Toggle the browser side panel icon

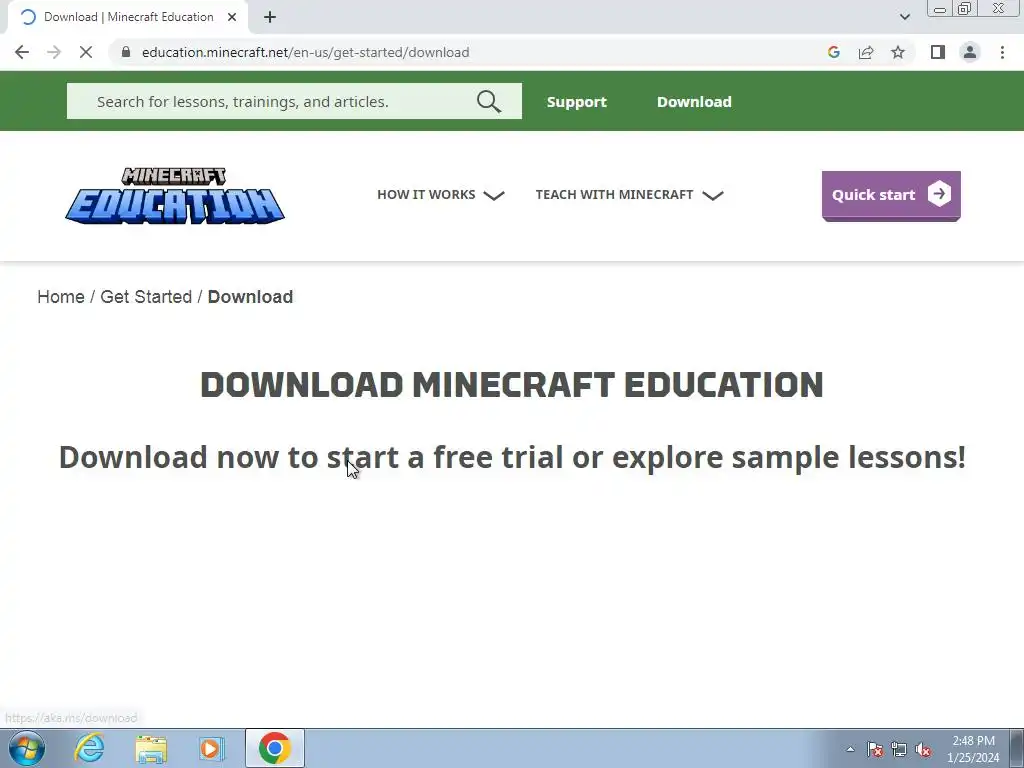938,52
